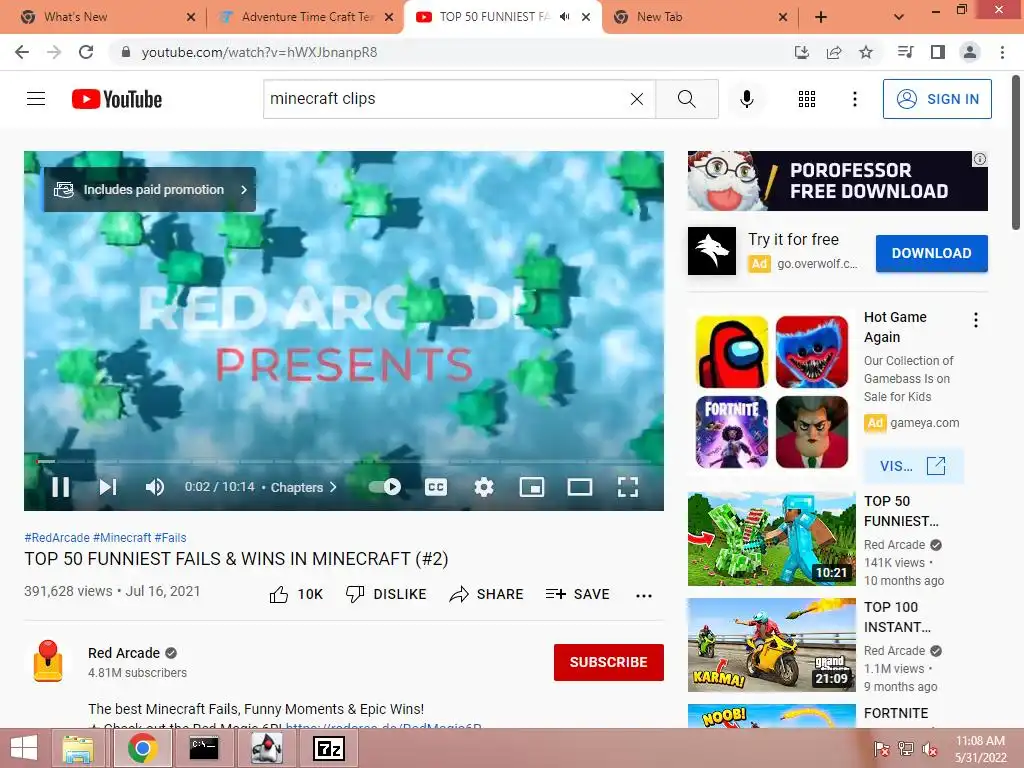The width and height of the screenshot is (1024, 768).
Task: Open 7-Zip from the taskbar
Action: pos(329,748)
